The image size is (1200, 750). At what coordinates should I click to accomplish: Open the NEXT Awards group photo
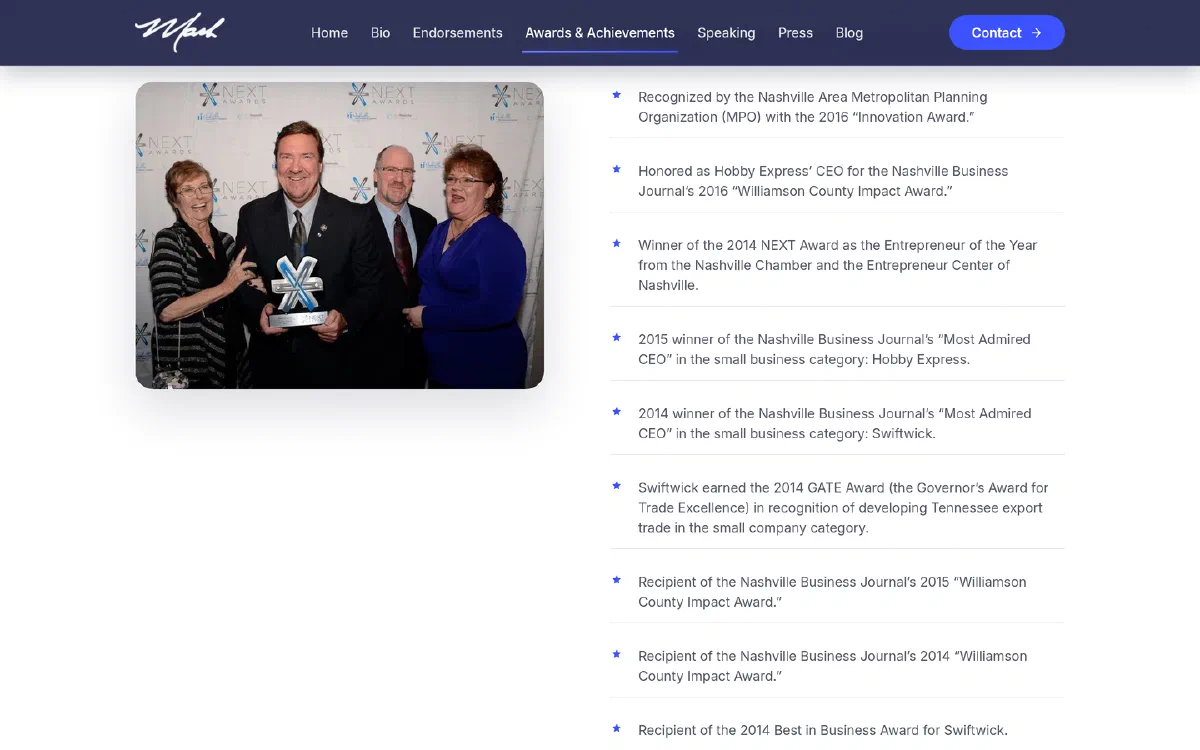point(339,235)
